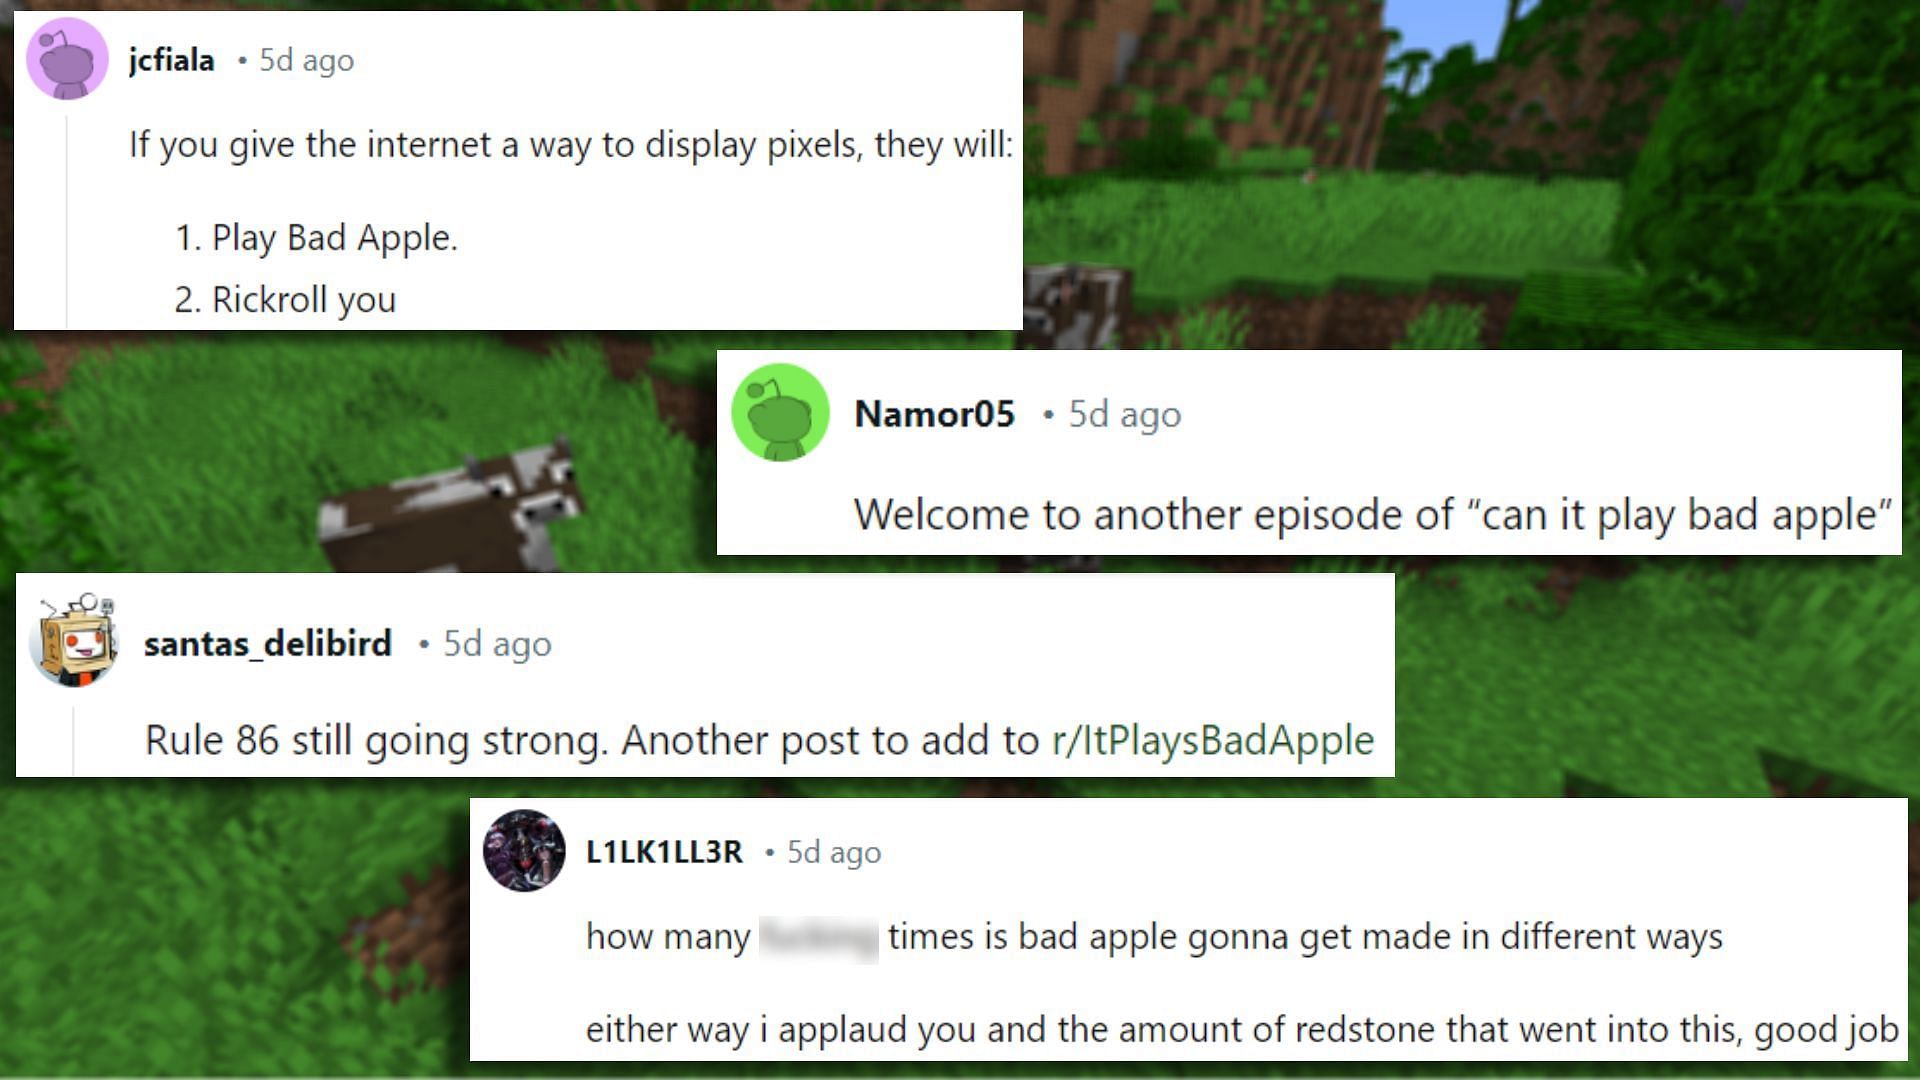The width and height of the screenshot is (1920, 1080).
Task: Reveal the blurred word in L1LK1LL3R's comment
Action: click(819, 938)
